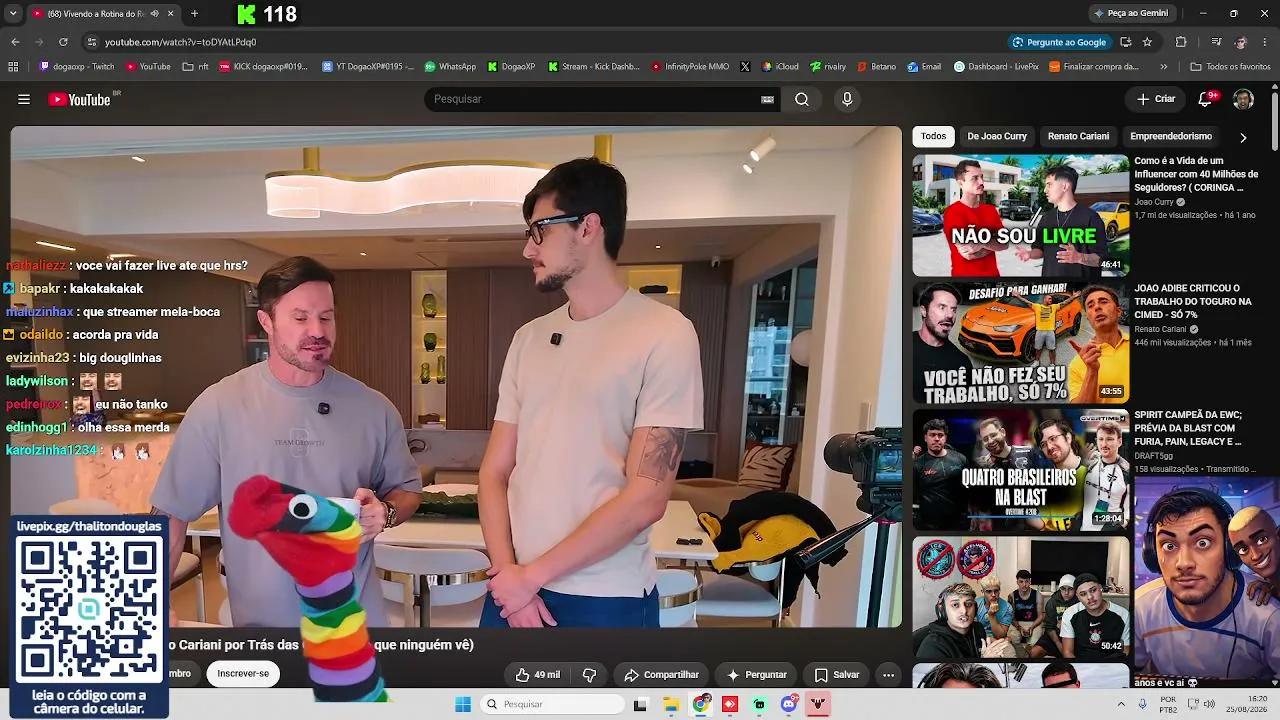Open the 'Stream - Kick Dashb...' bookmark

coord(593,67)
